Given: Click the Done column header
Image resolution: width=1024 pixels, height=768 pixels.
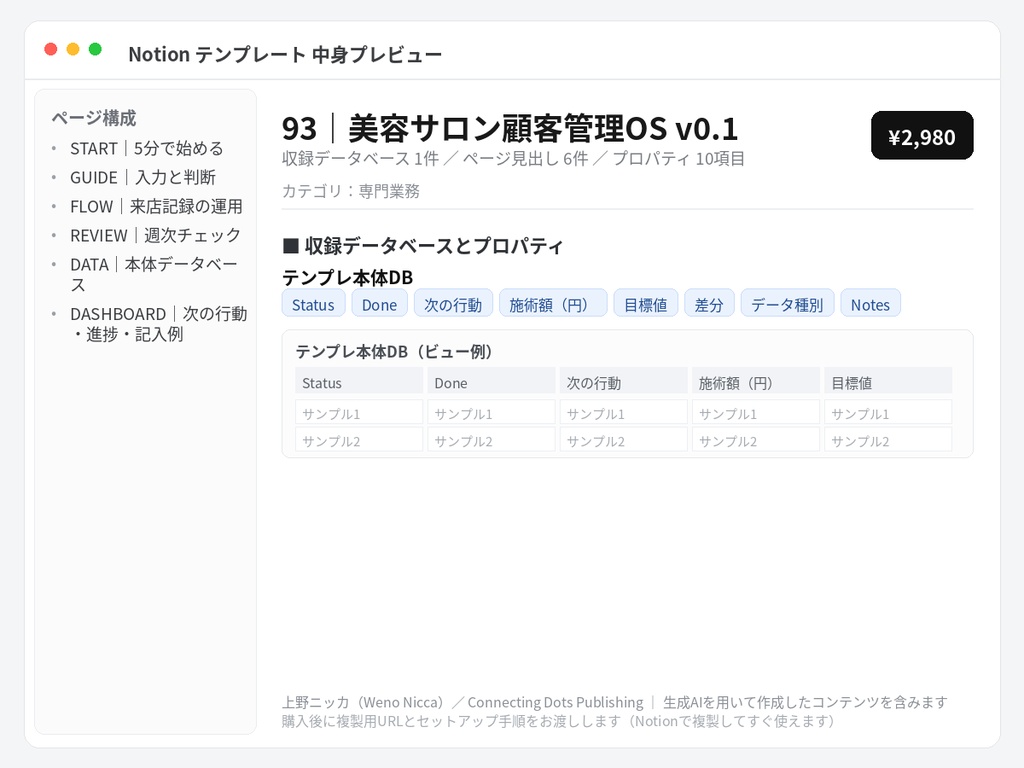Looking at the screenshot, I should pyautogui.click(x=491, y=382).
